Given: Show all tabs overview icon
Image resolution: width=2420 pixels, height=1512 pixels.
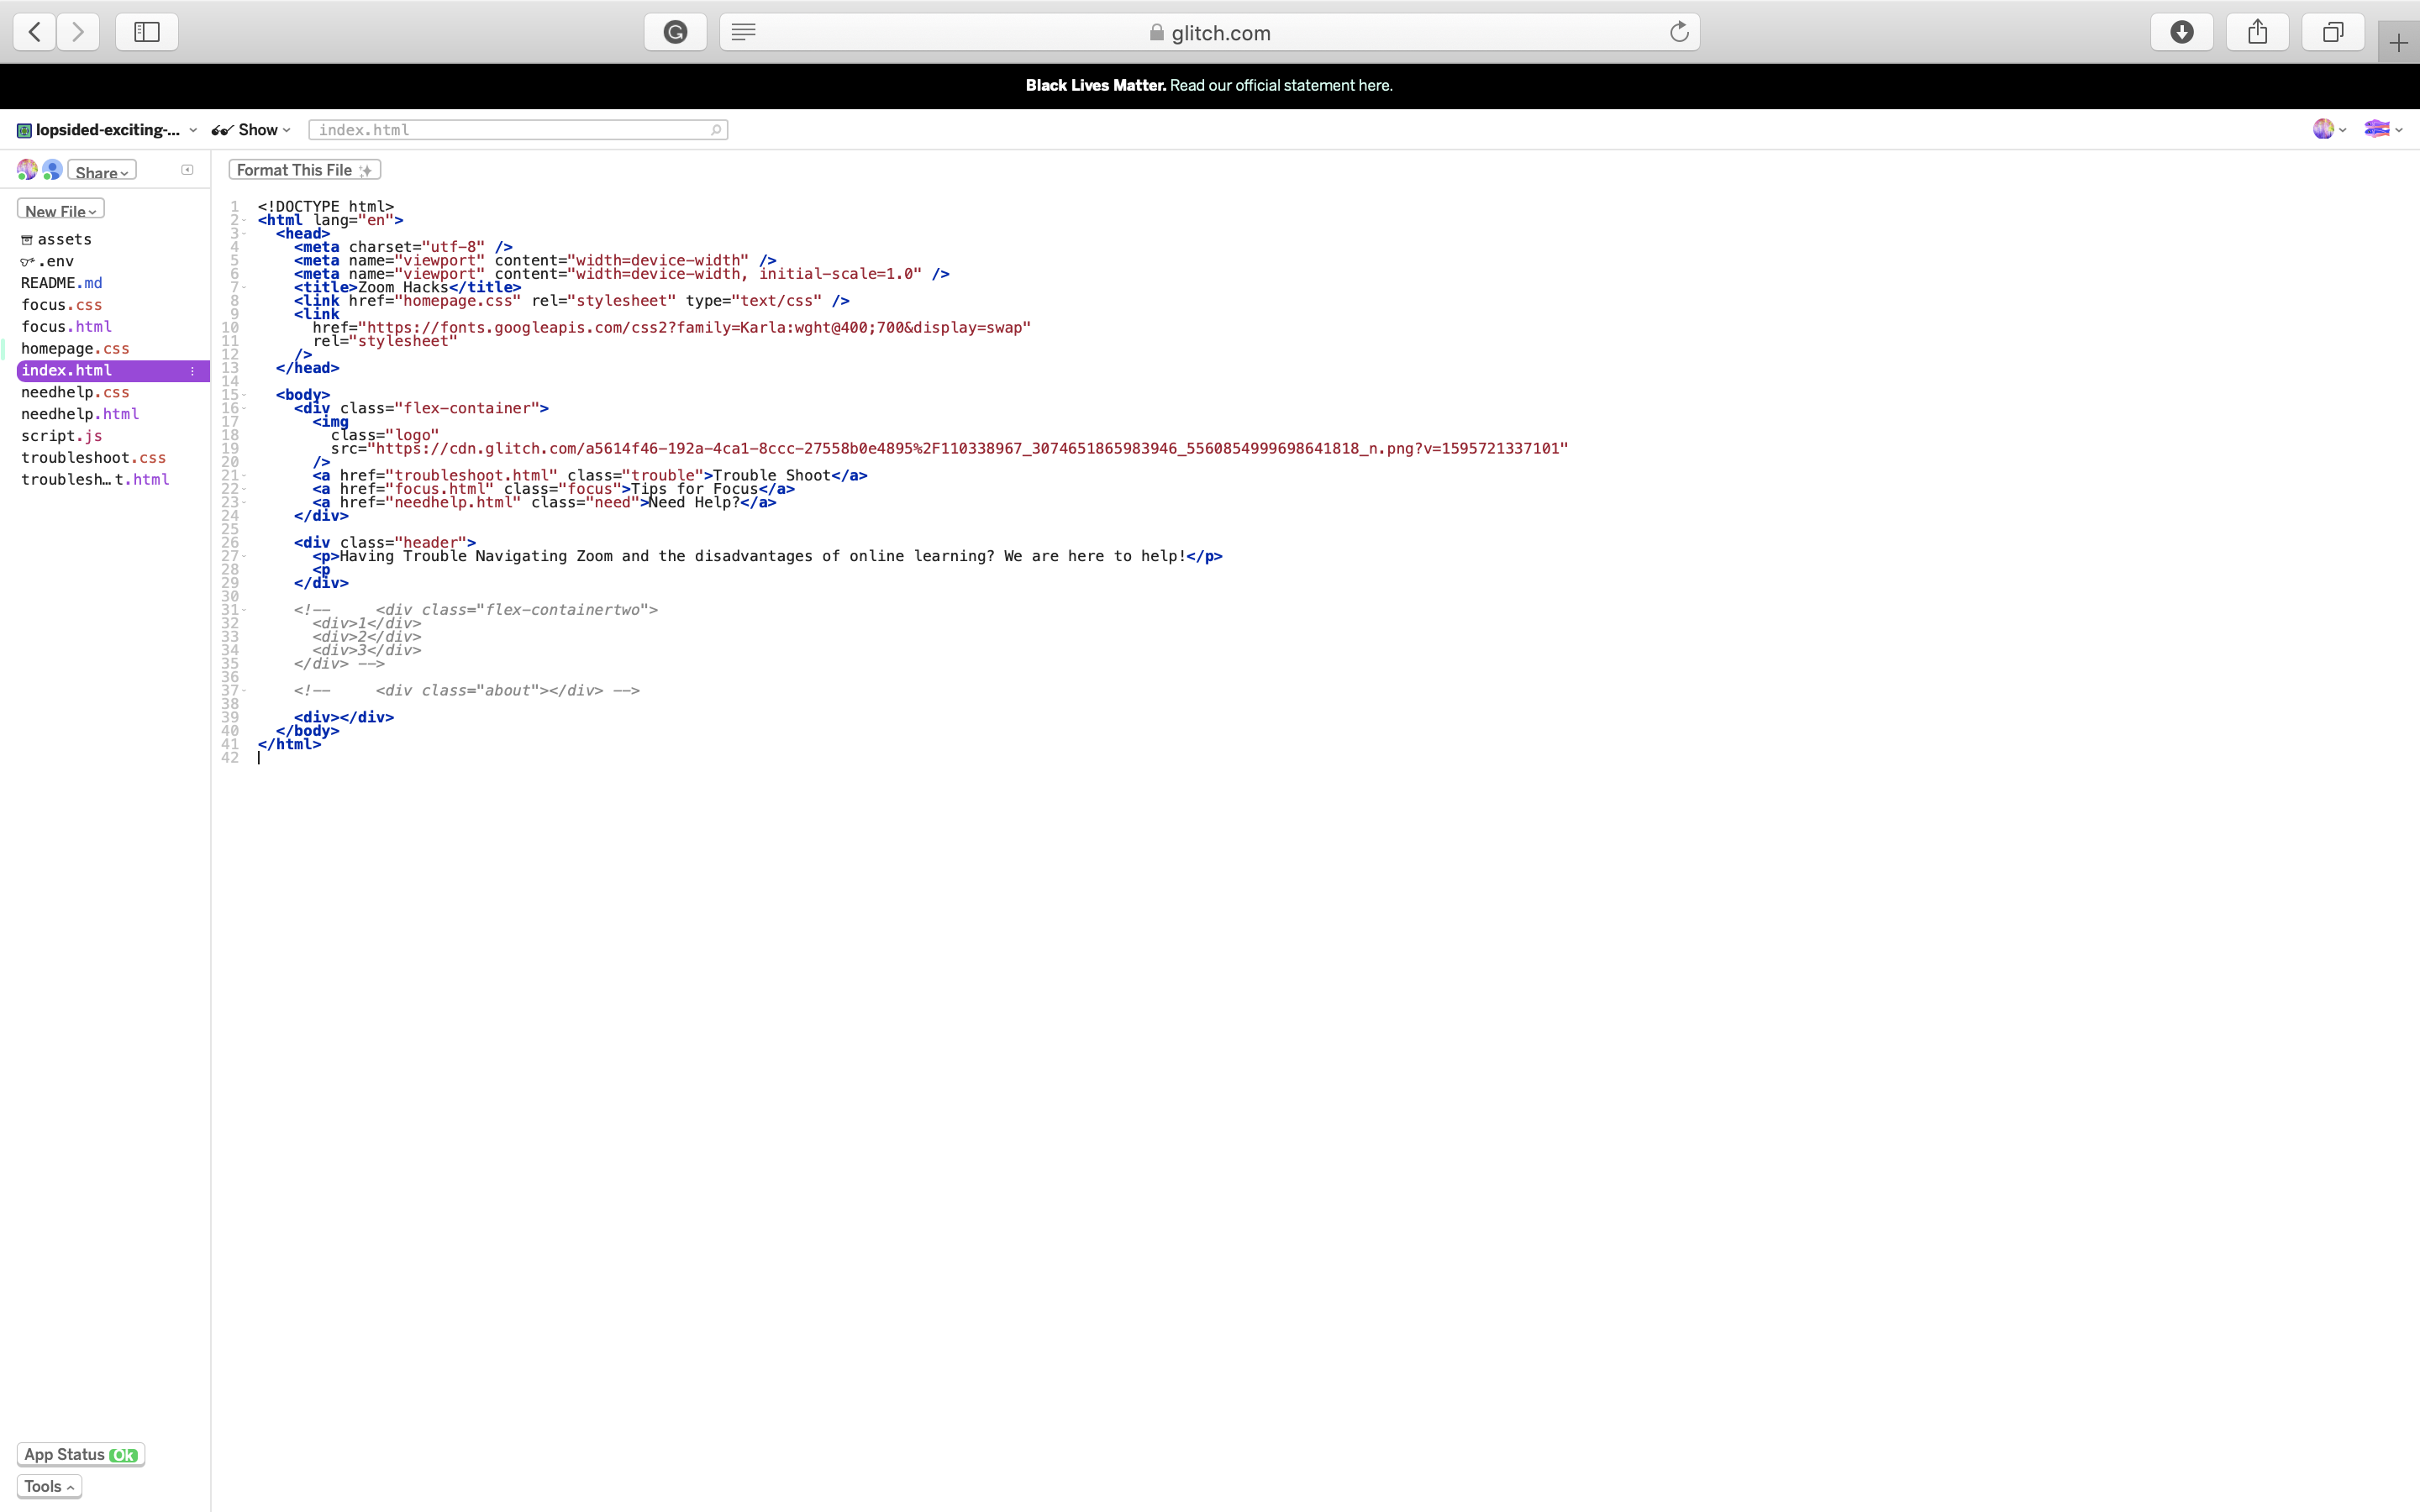Looking at the screenshot, I should pyautogui.click(x=2333, y=32).
